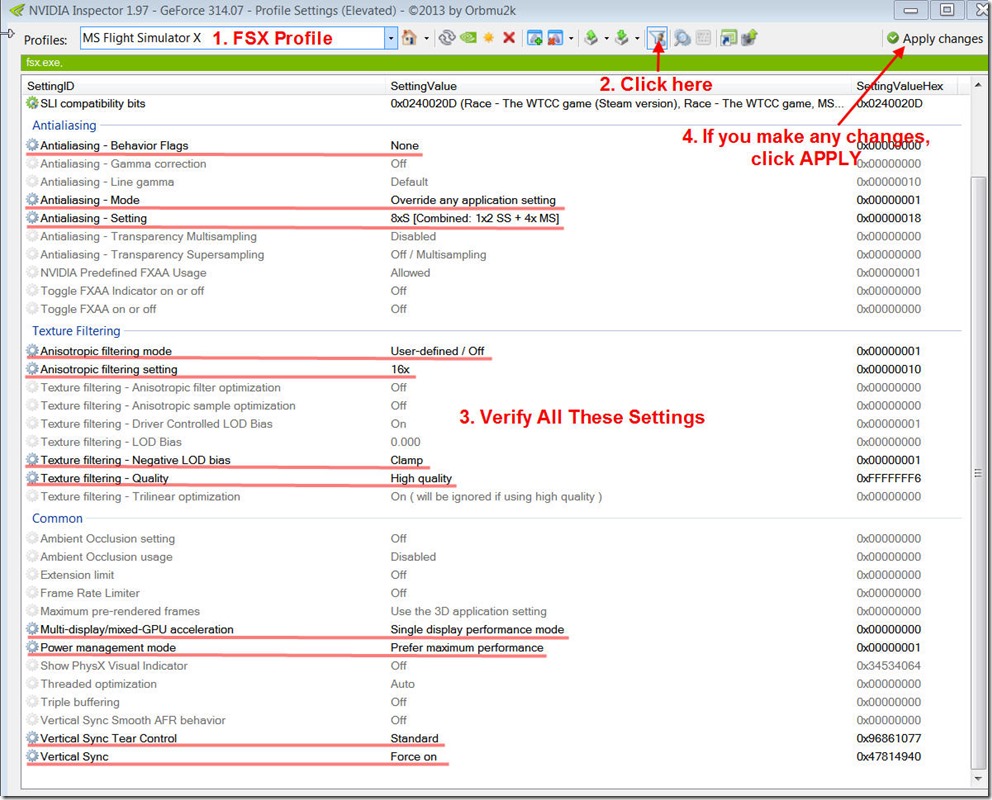The image size is (992, 800).
Task: Click the refresh current profile icon
Action: click(447, 38)
